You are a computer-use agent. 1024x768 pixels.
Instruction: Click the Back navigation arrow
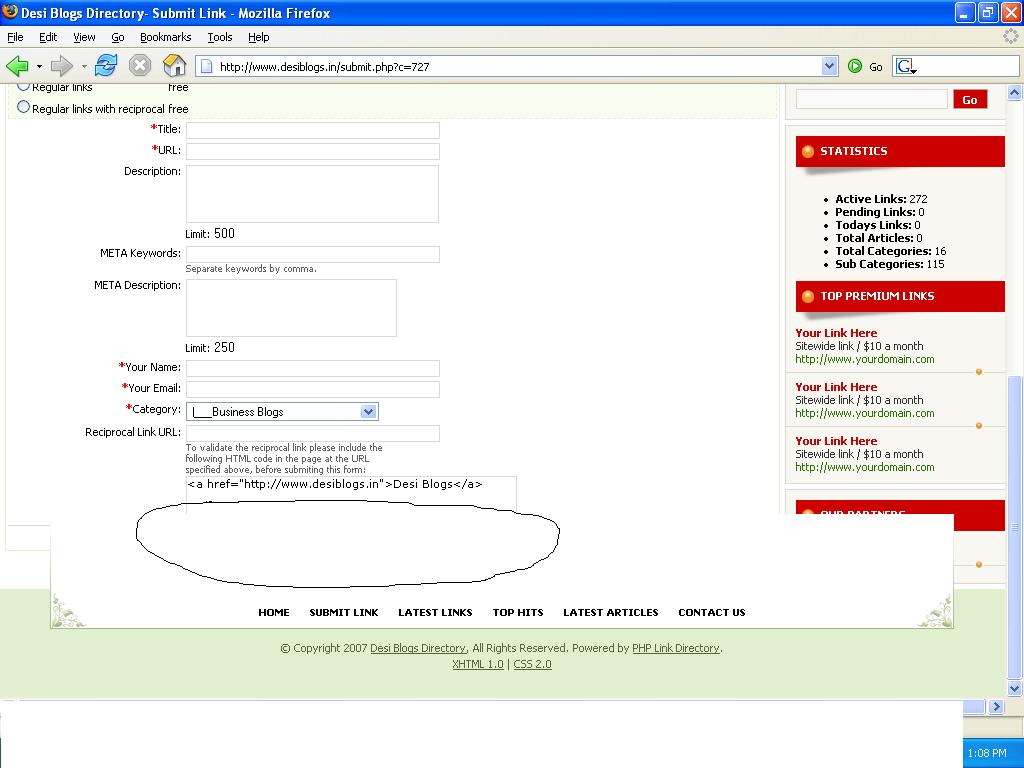click(x=17, y=66)
